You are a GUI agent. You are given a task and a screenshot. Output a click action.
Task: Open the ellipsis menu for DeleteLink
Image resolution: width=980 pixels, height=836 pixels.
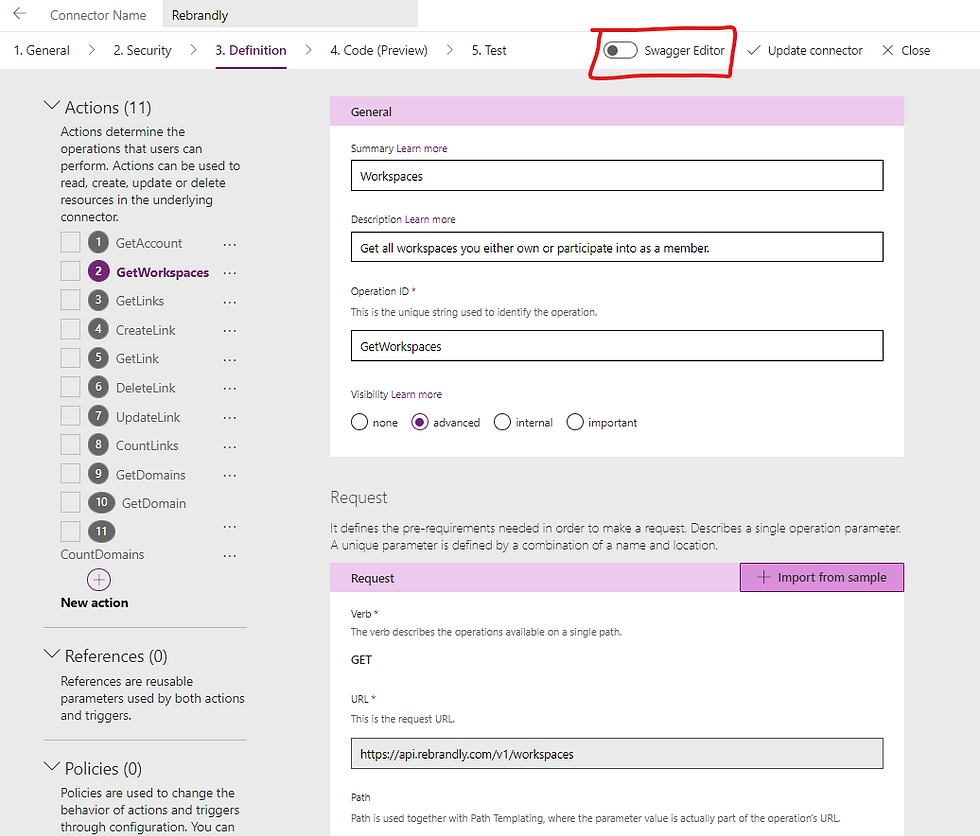point(230,389)
